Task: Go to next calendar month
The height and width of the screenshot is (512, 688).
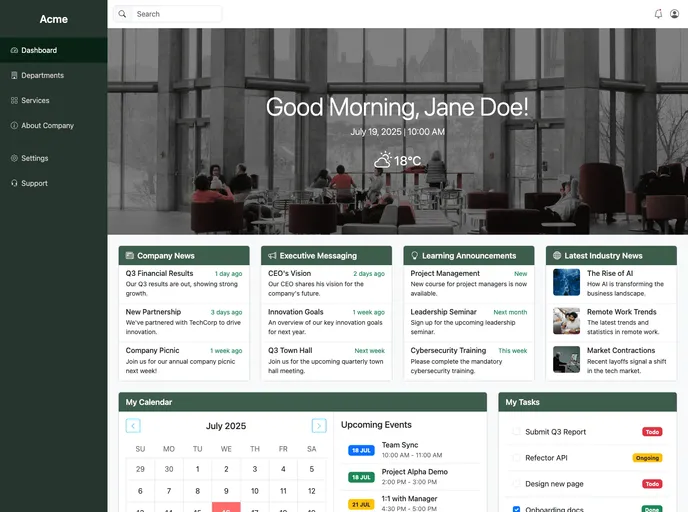Action: [x=319, y=426]
